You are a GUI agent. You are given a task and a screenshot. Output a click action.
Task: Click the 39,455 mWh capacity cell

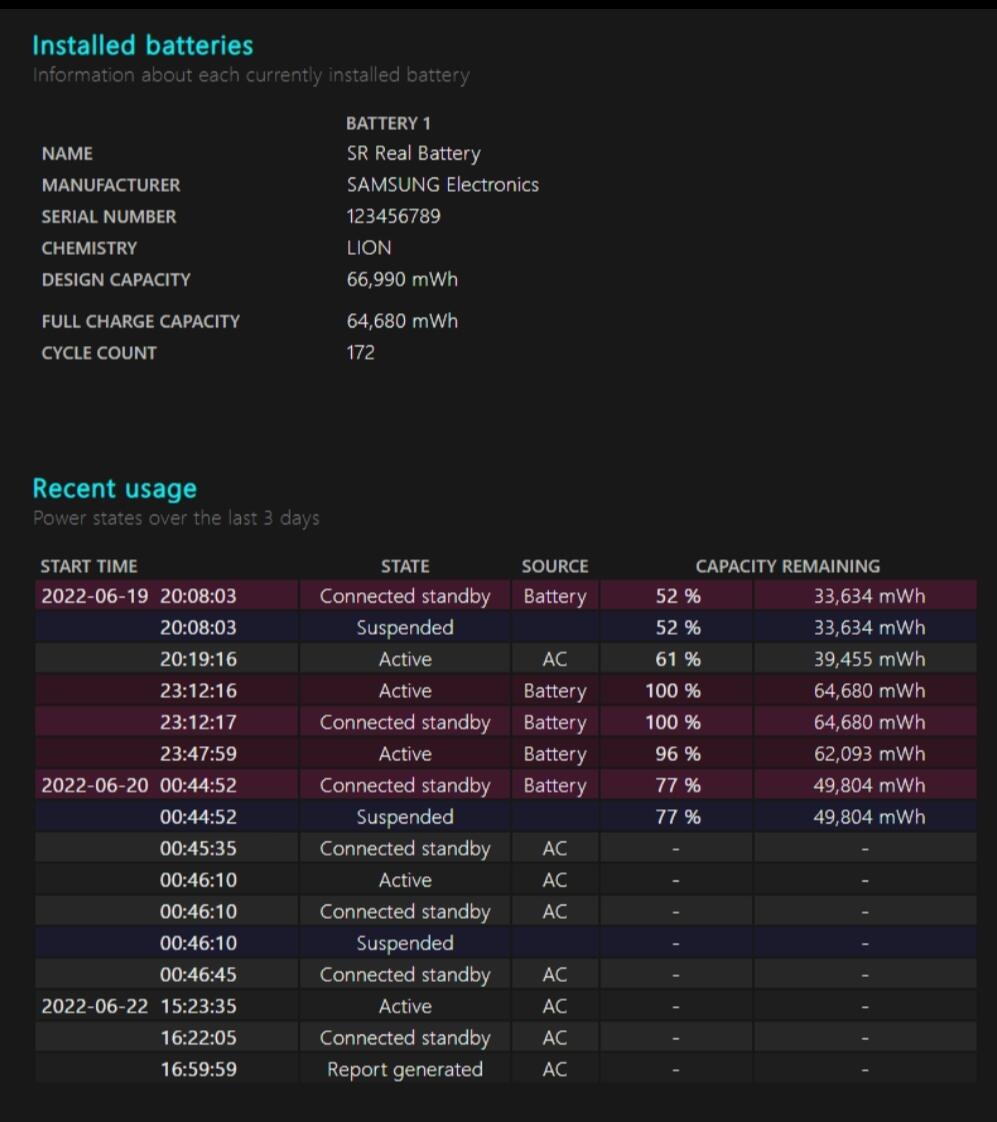(x=868, y=659)
